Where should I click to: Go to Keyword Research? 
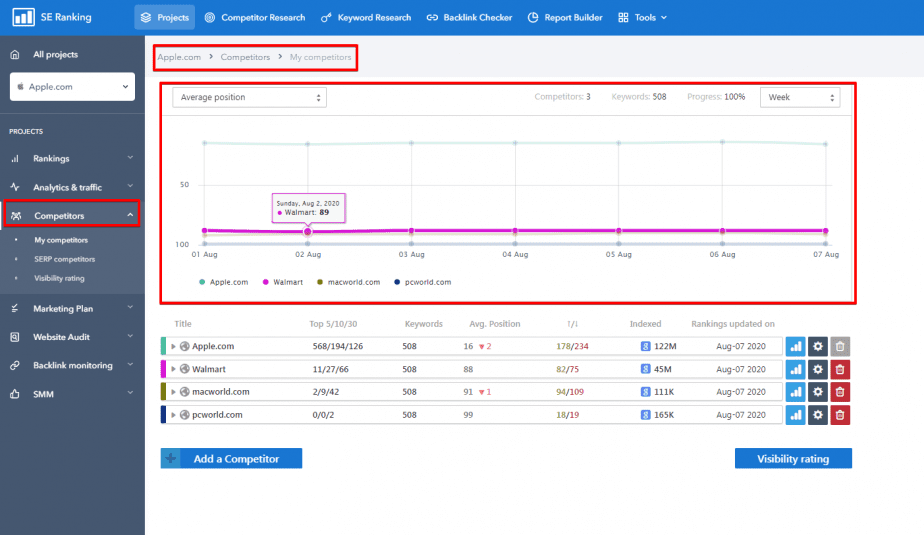click(x=365, y=18)
